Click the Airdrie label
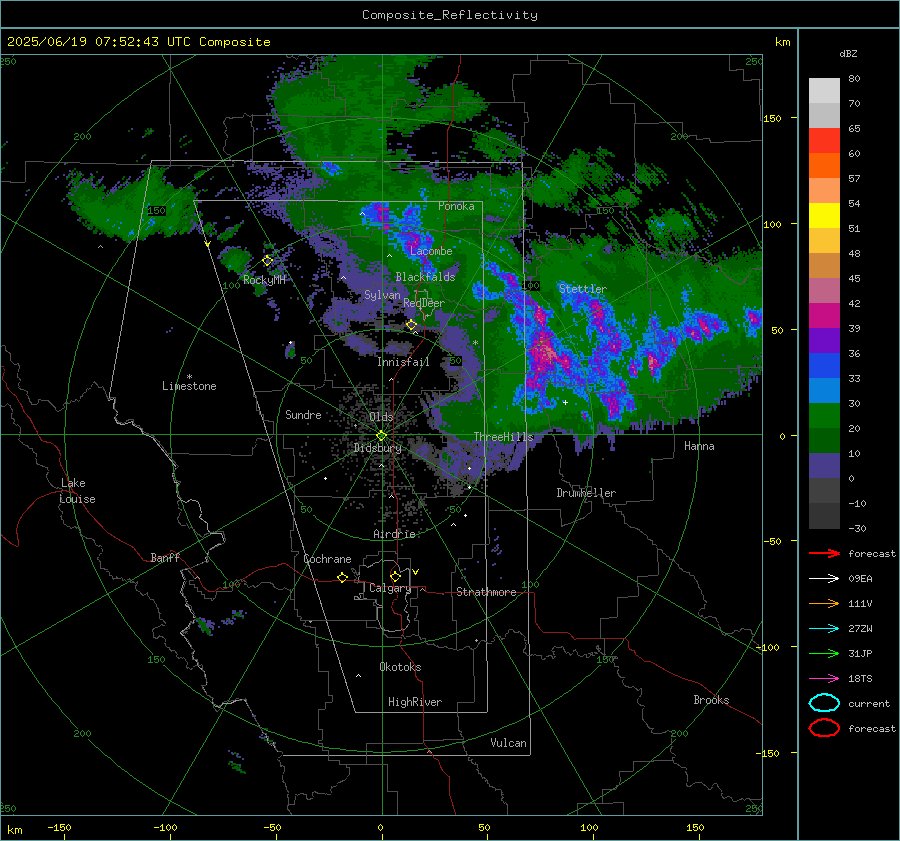 pos(394,534)
